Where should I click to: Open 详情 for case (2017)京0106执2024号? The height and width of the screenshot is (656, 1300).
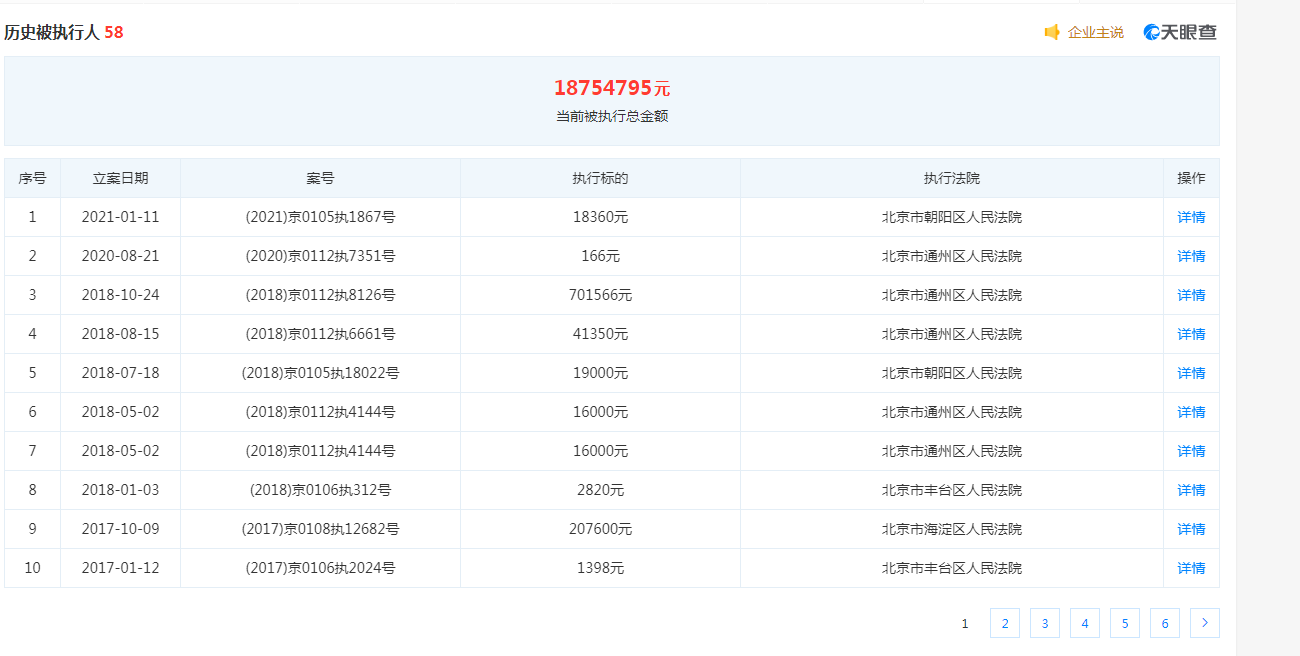(1191, 568)
